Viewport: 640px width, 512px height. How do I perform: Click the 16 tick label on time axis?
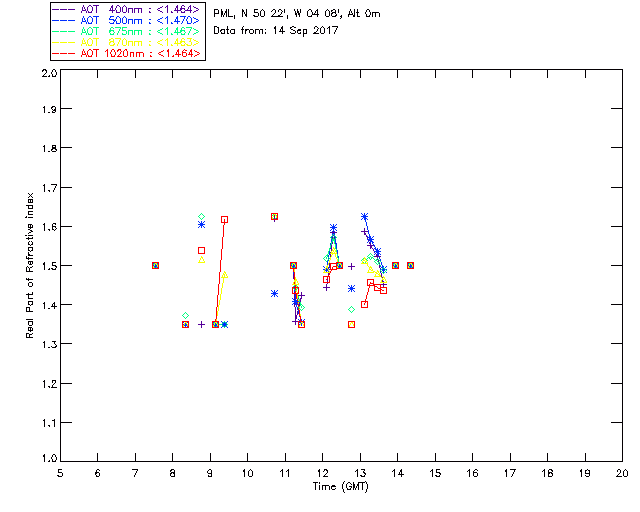[x=473, y=473]
